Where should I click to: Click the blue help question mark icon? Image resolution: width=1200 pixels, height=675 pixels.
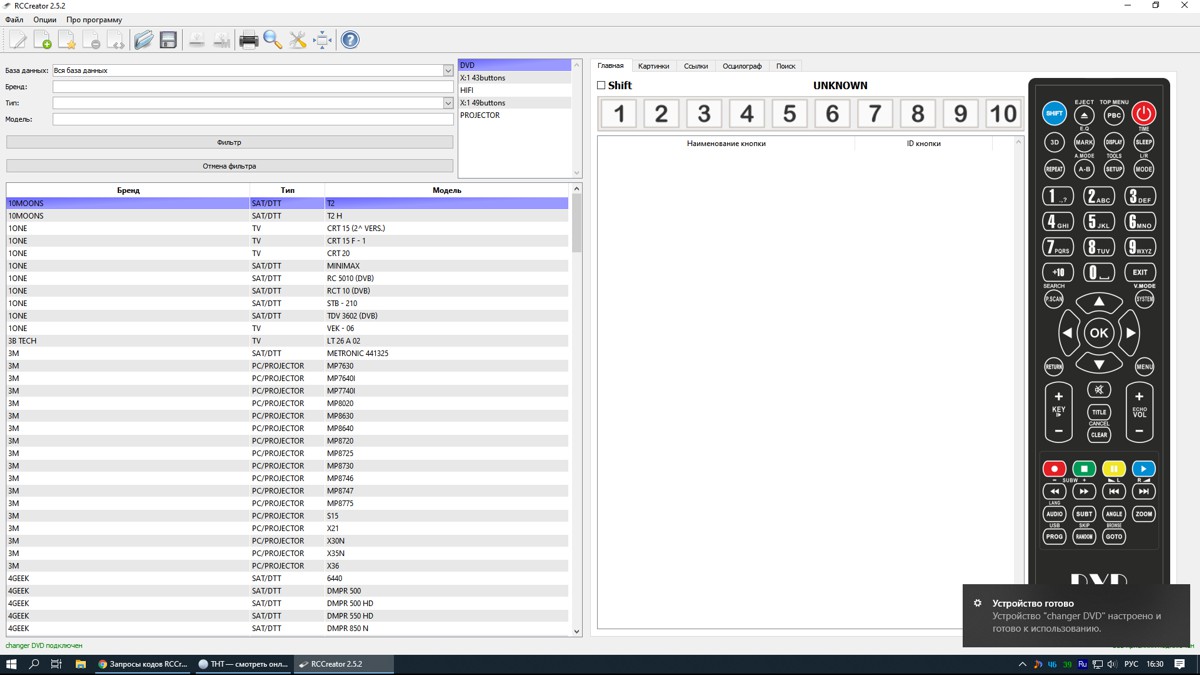350,40
